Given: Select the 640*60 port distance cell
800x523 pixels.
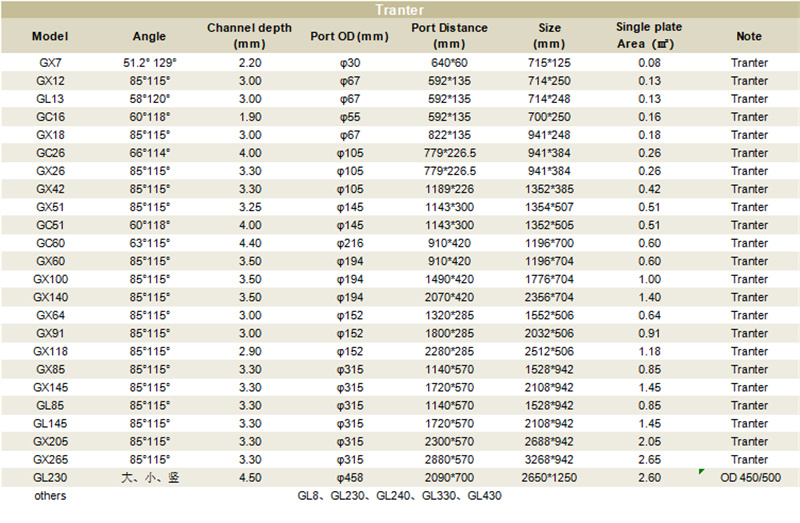Looking at the screenshot, I should pos(449,63).
